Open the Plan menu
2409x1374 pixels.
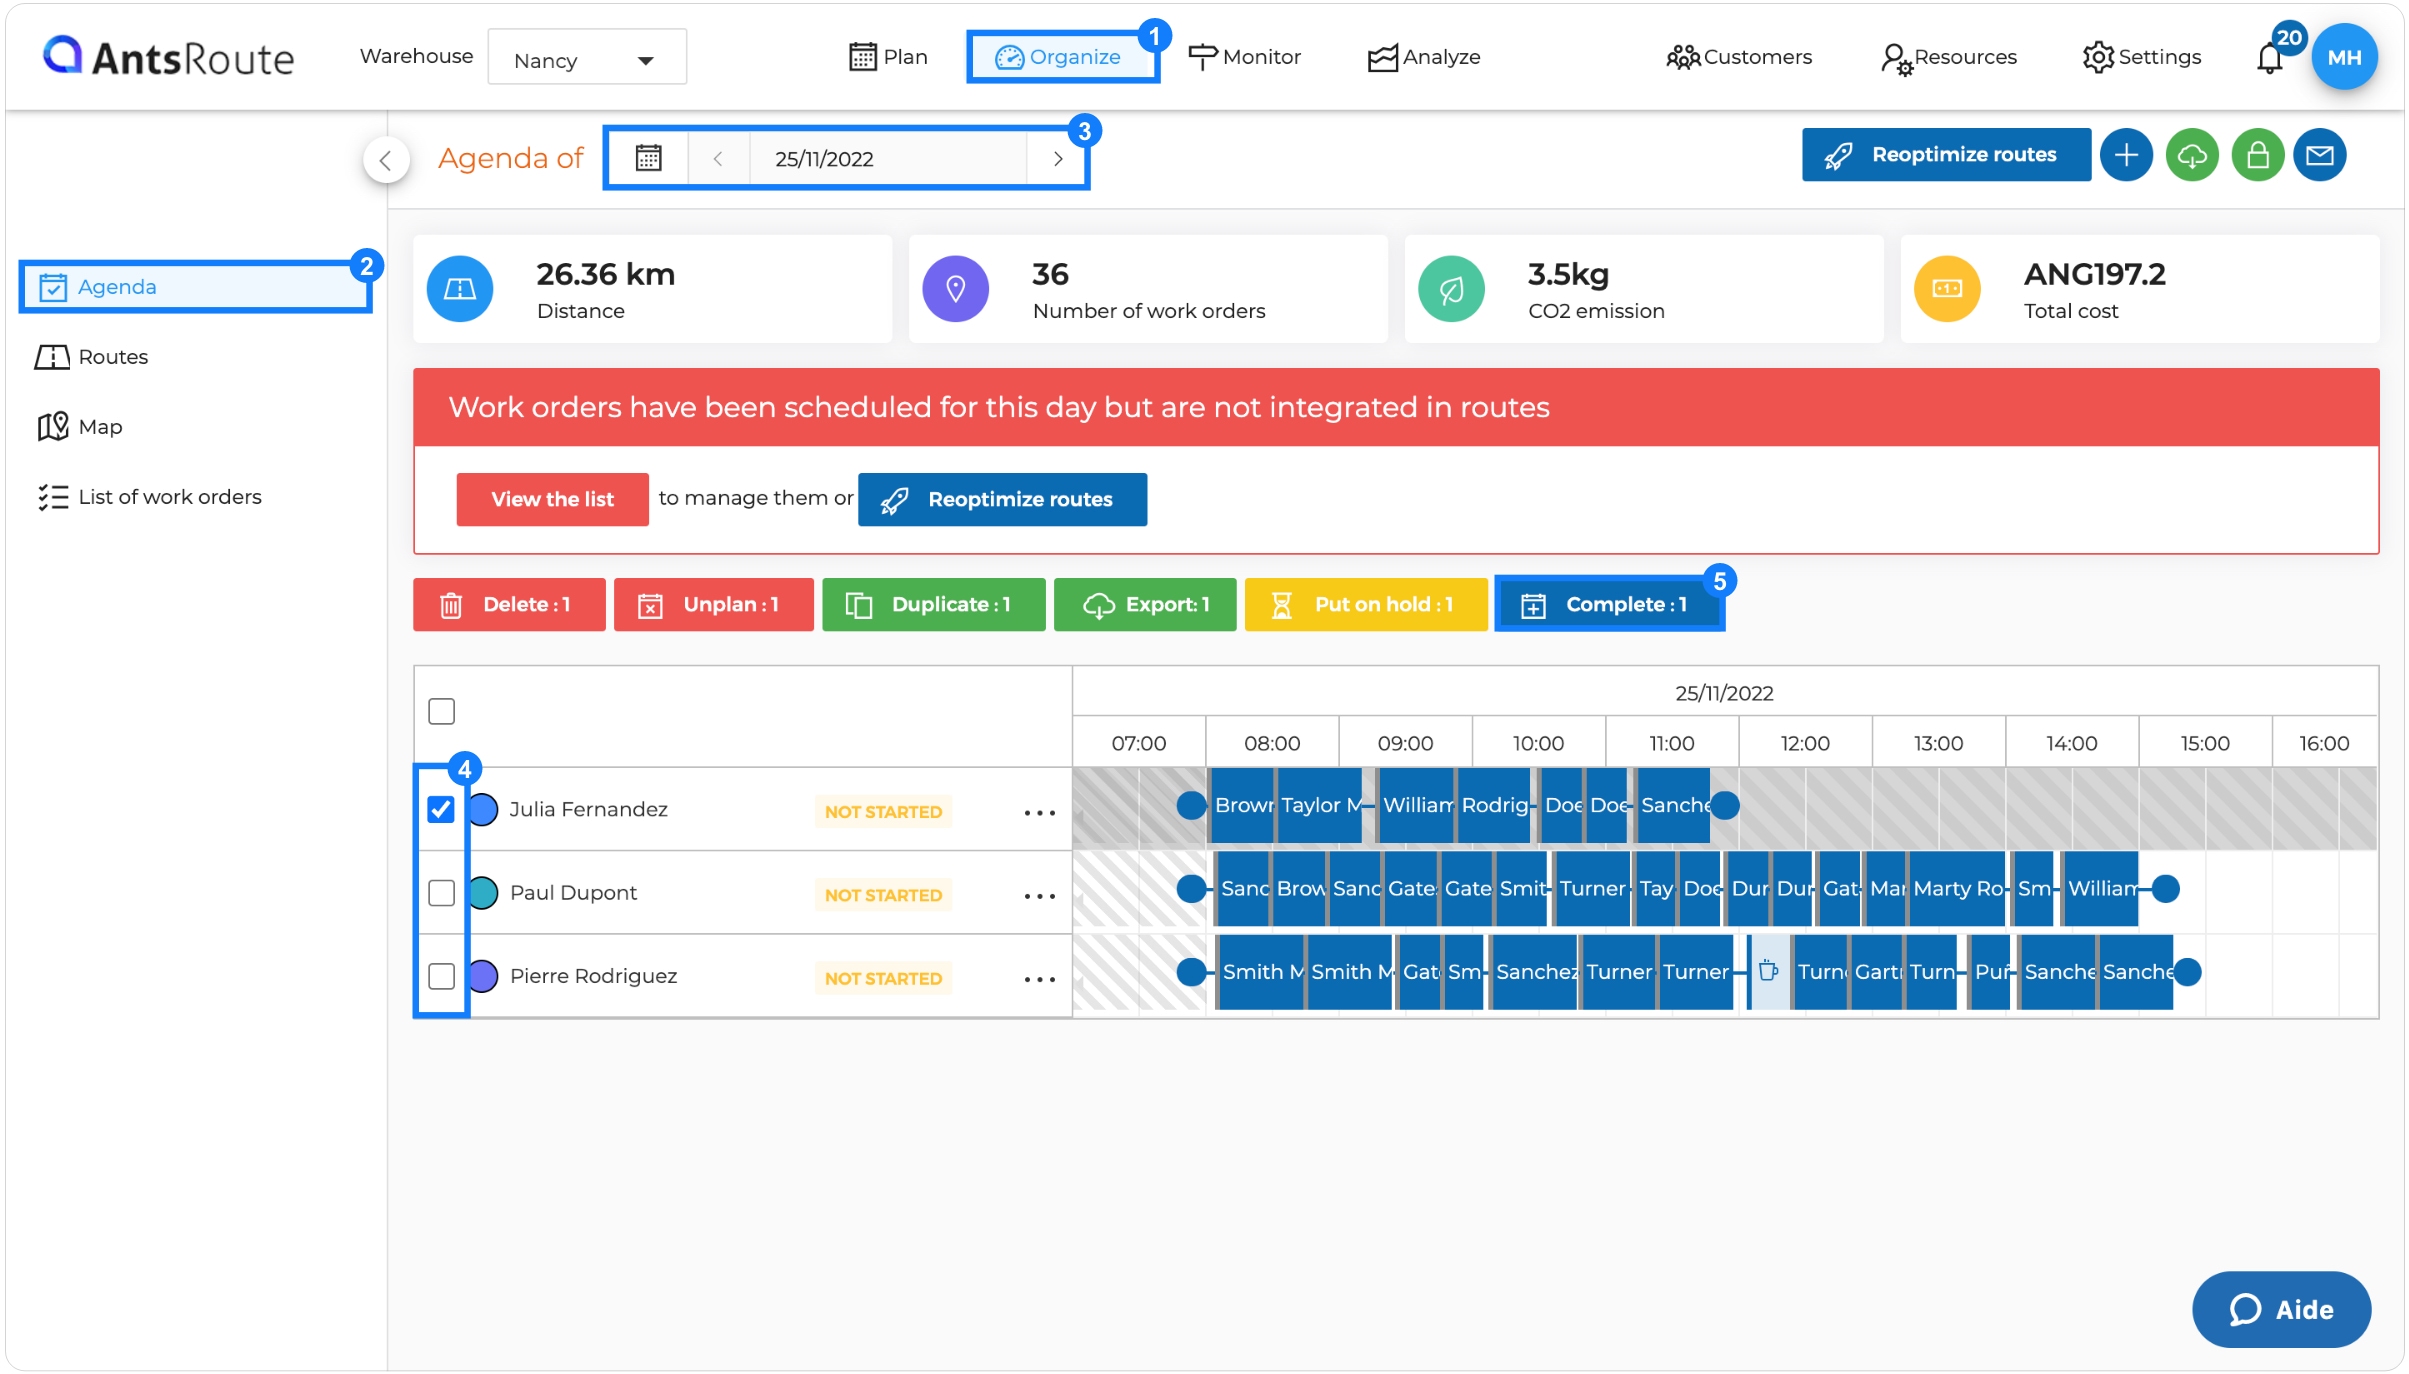click(x=888, y=57)
